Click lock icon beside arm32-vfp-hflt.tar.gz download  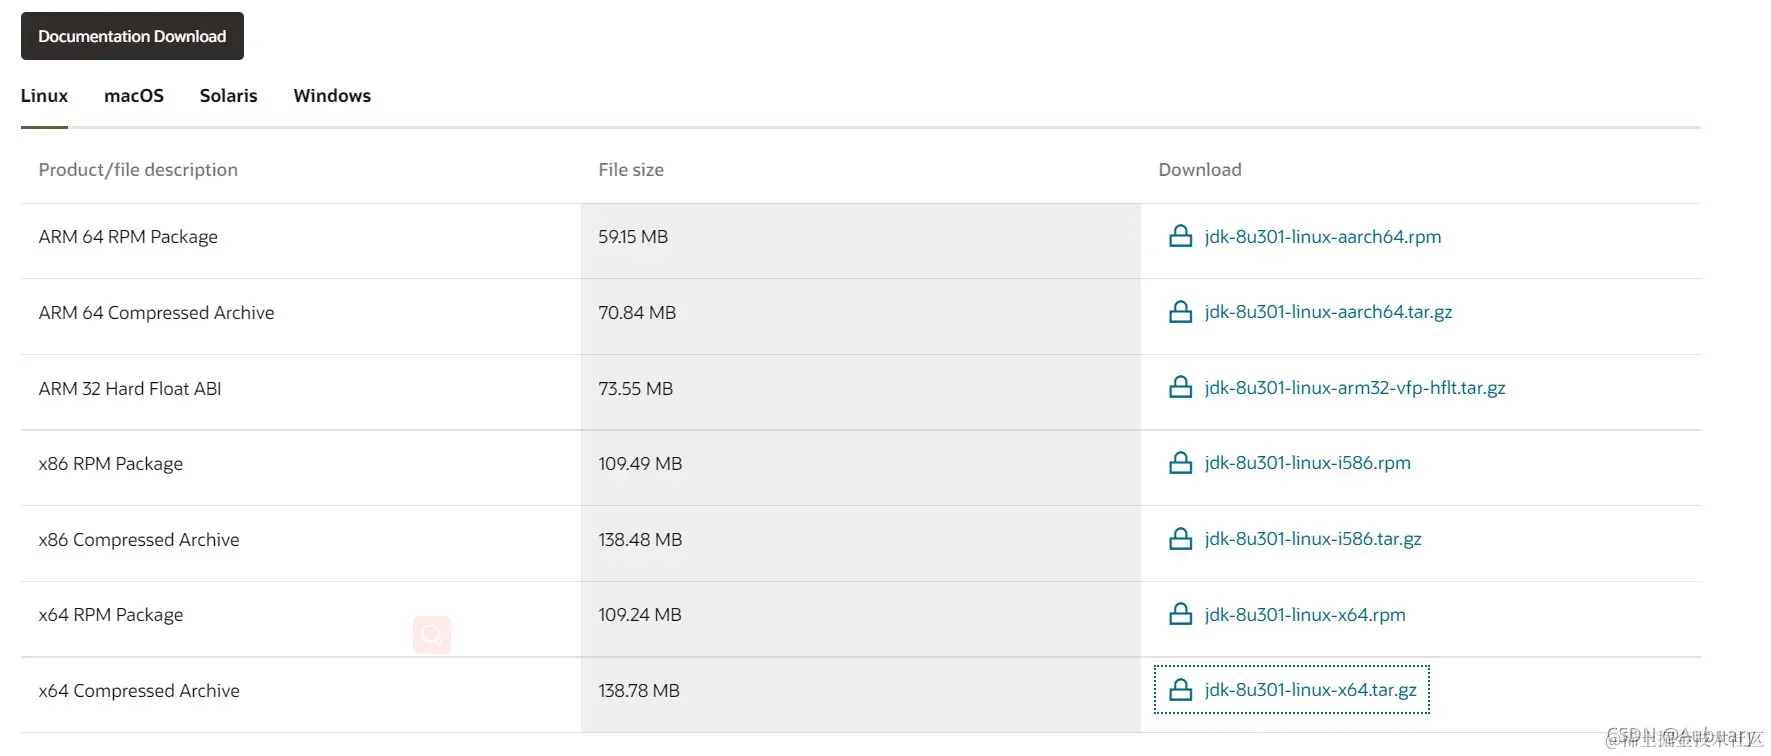[1180, 387]
